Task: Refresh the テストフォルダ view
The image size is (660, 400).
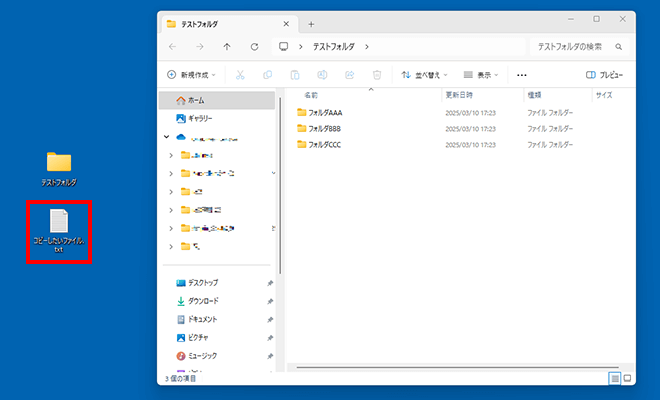Action: click(254, 47)
